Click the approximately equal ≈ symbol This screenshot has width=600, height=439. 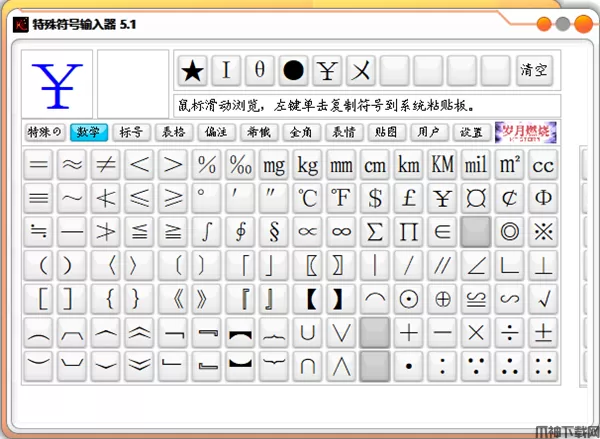pyautogui.click(x=72, y=165)
